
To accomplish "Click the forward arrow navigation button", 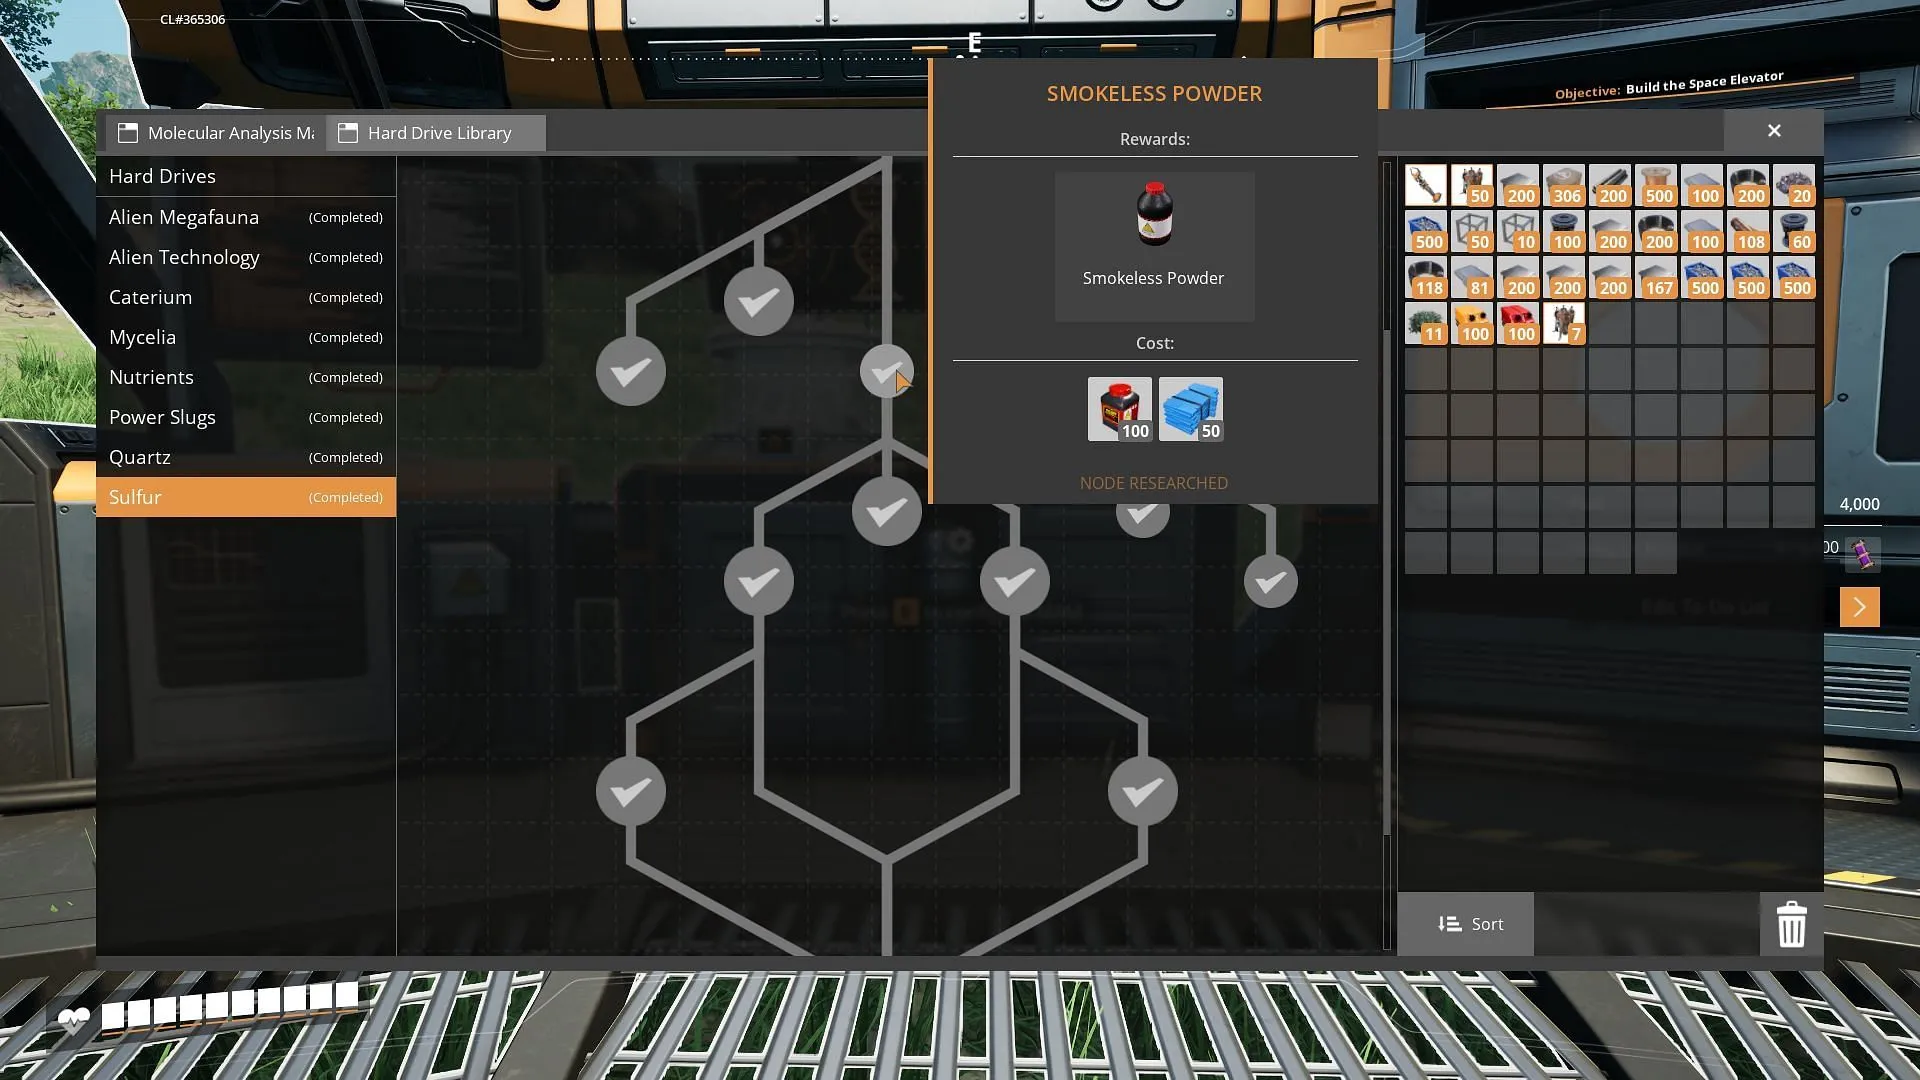I will point(1859,605).
